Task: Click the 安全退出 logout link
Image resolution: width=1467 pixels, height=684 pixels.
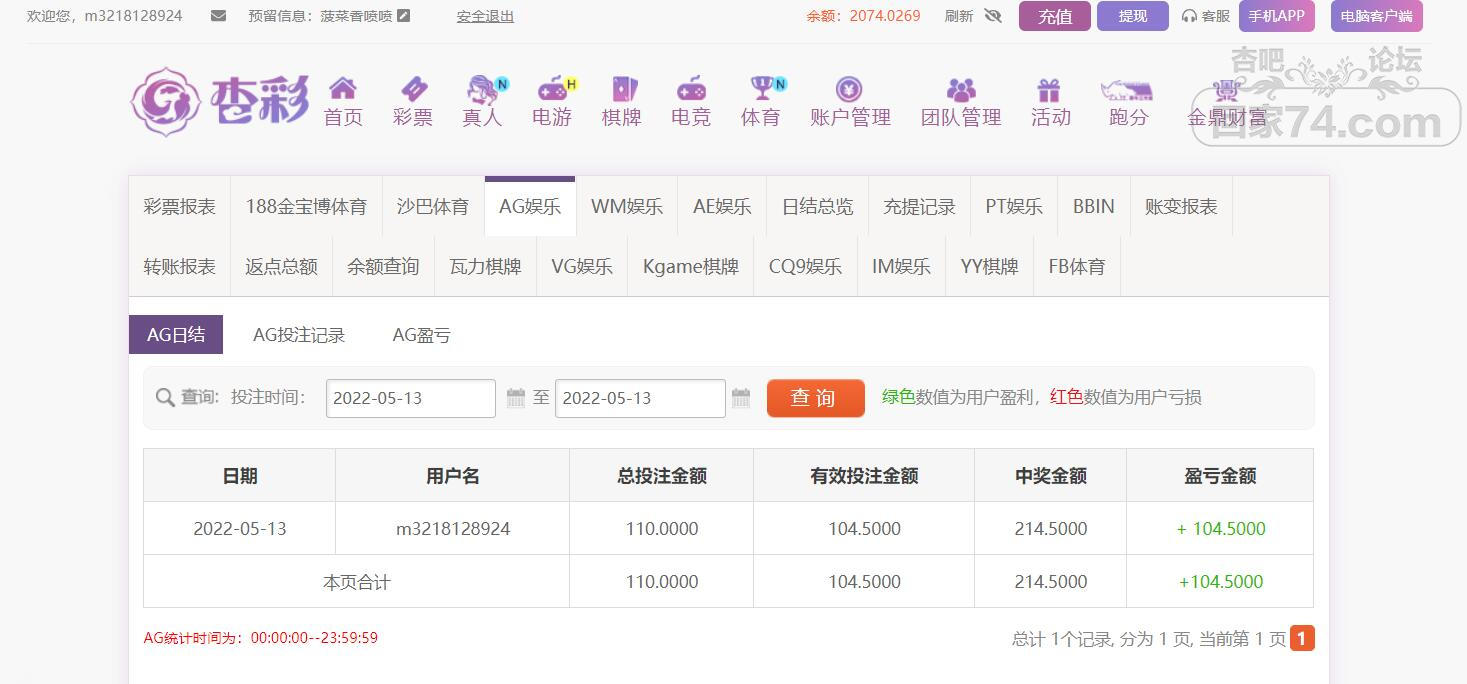Action: [485, 16]
